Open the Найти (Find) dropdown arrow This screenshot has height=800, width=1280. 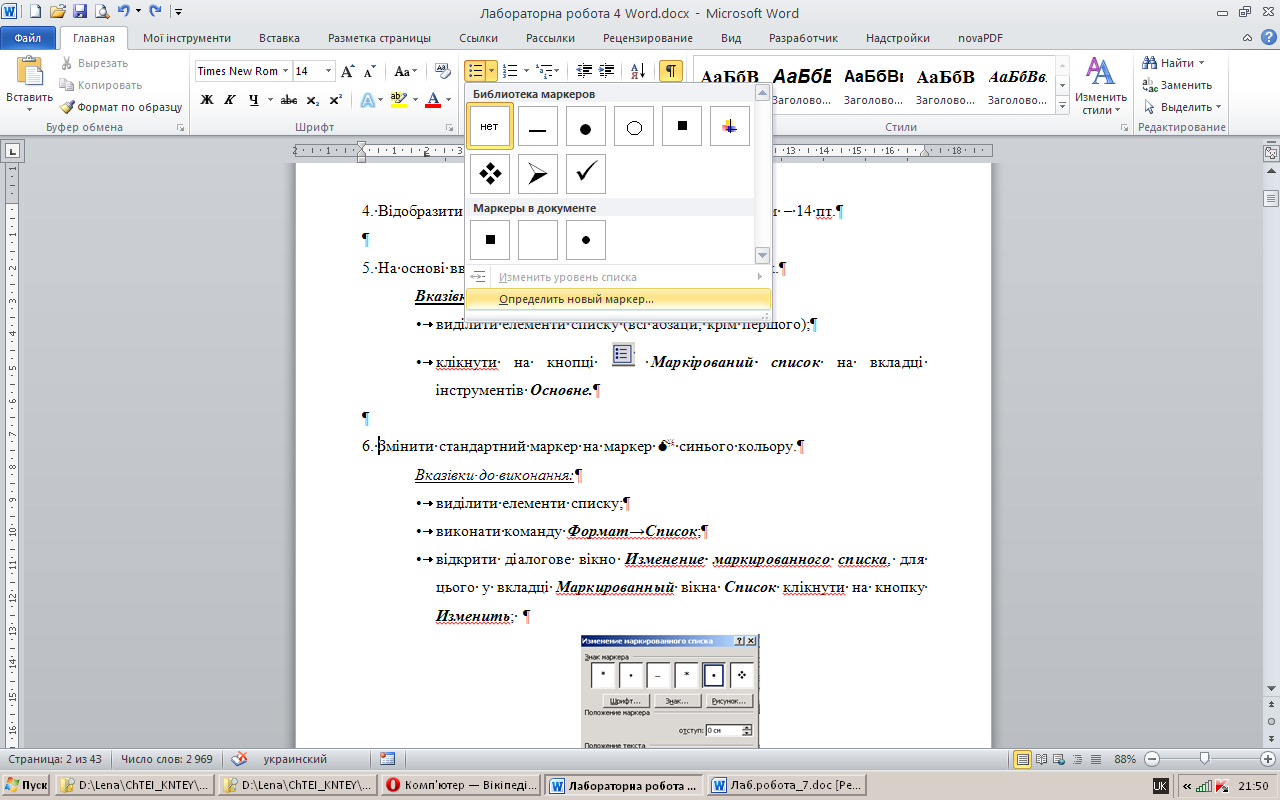tap(1201, 63)
